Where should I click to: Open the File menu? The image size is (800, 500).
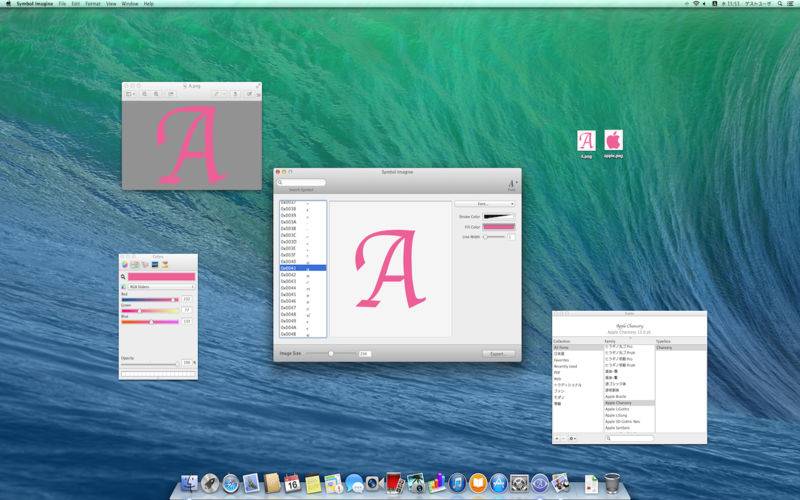click(62, 4)
